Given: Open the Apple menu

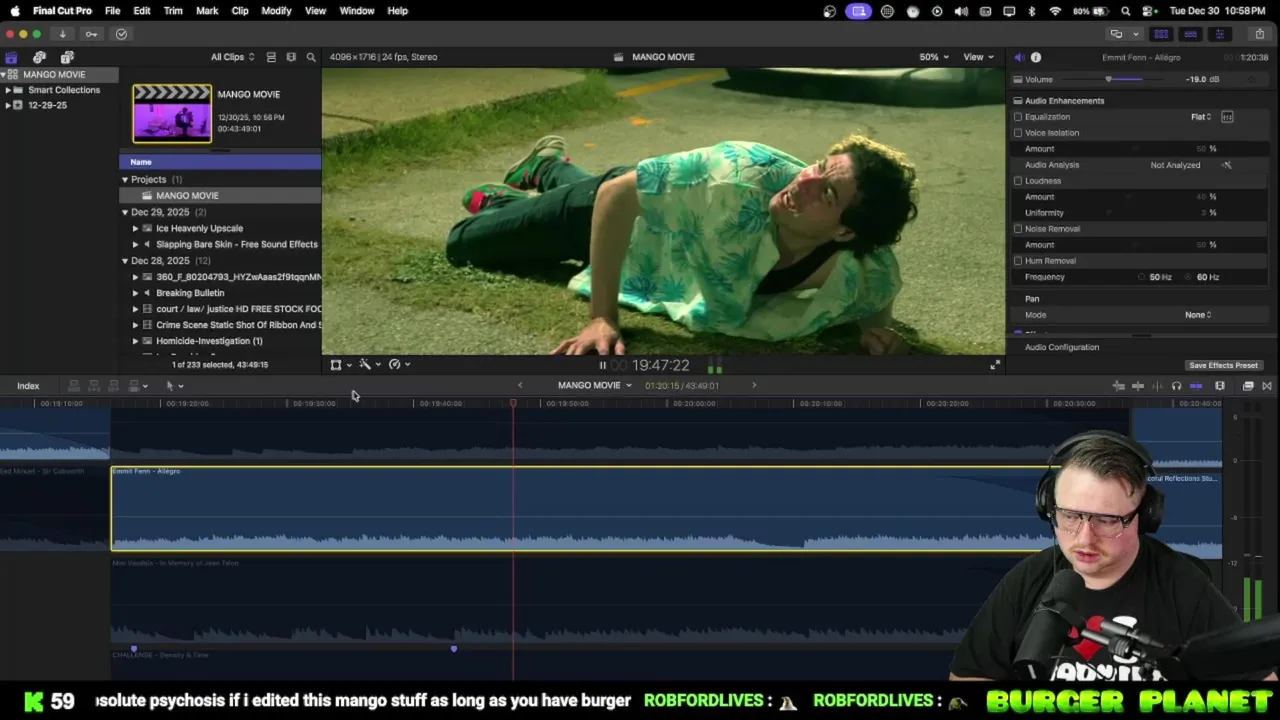Looking at the screenshot, I should 15,11.
